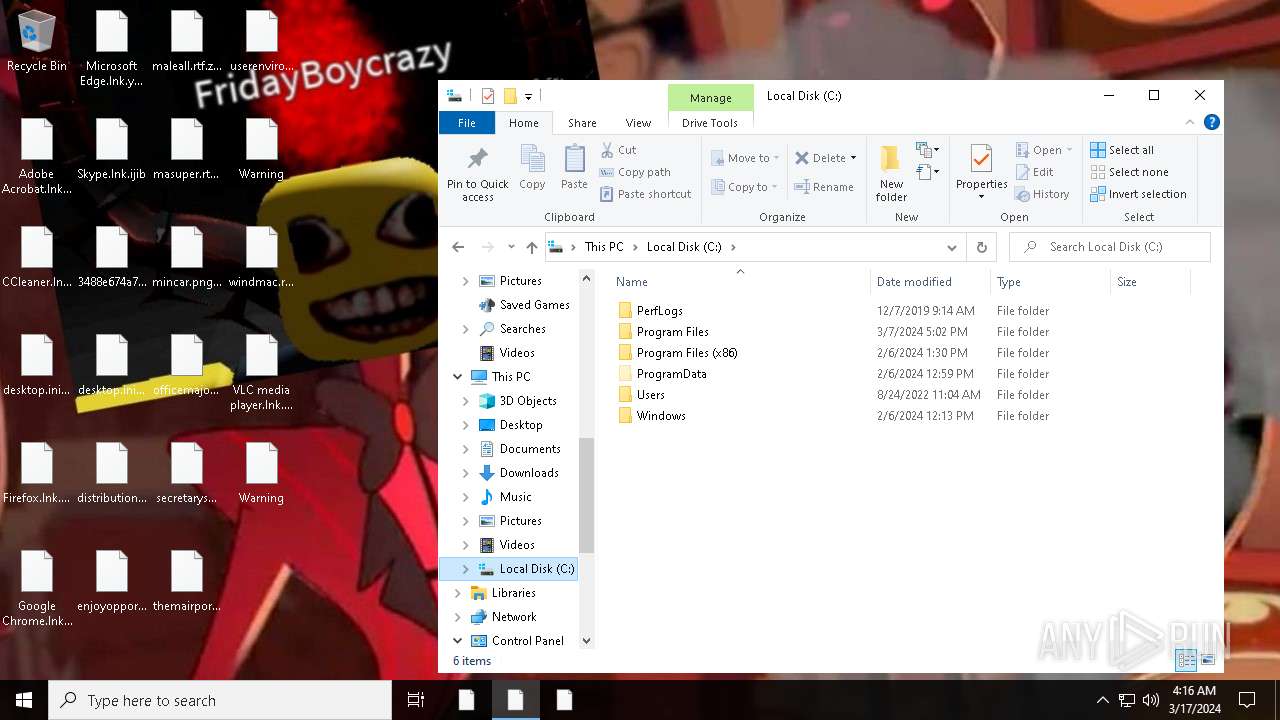Open the Easy access dropdown icon
This screenshot has width=1280, height=720.
point(927,172)
